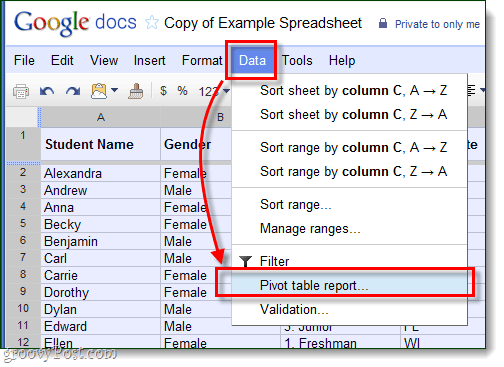Screen dimensions: 504x367
Task: Click the undo arrow icon
Action: click(x=47, y=91)
